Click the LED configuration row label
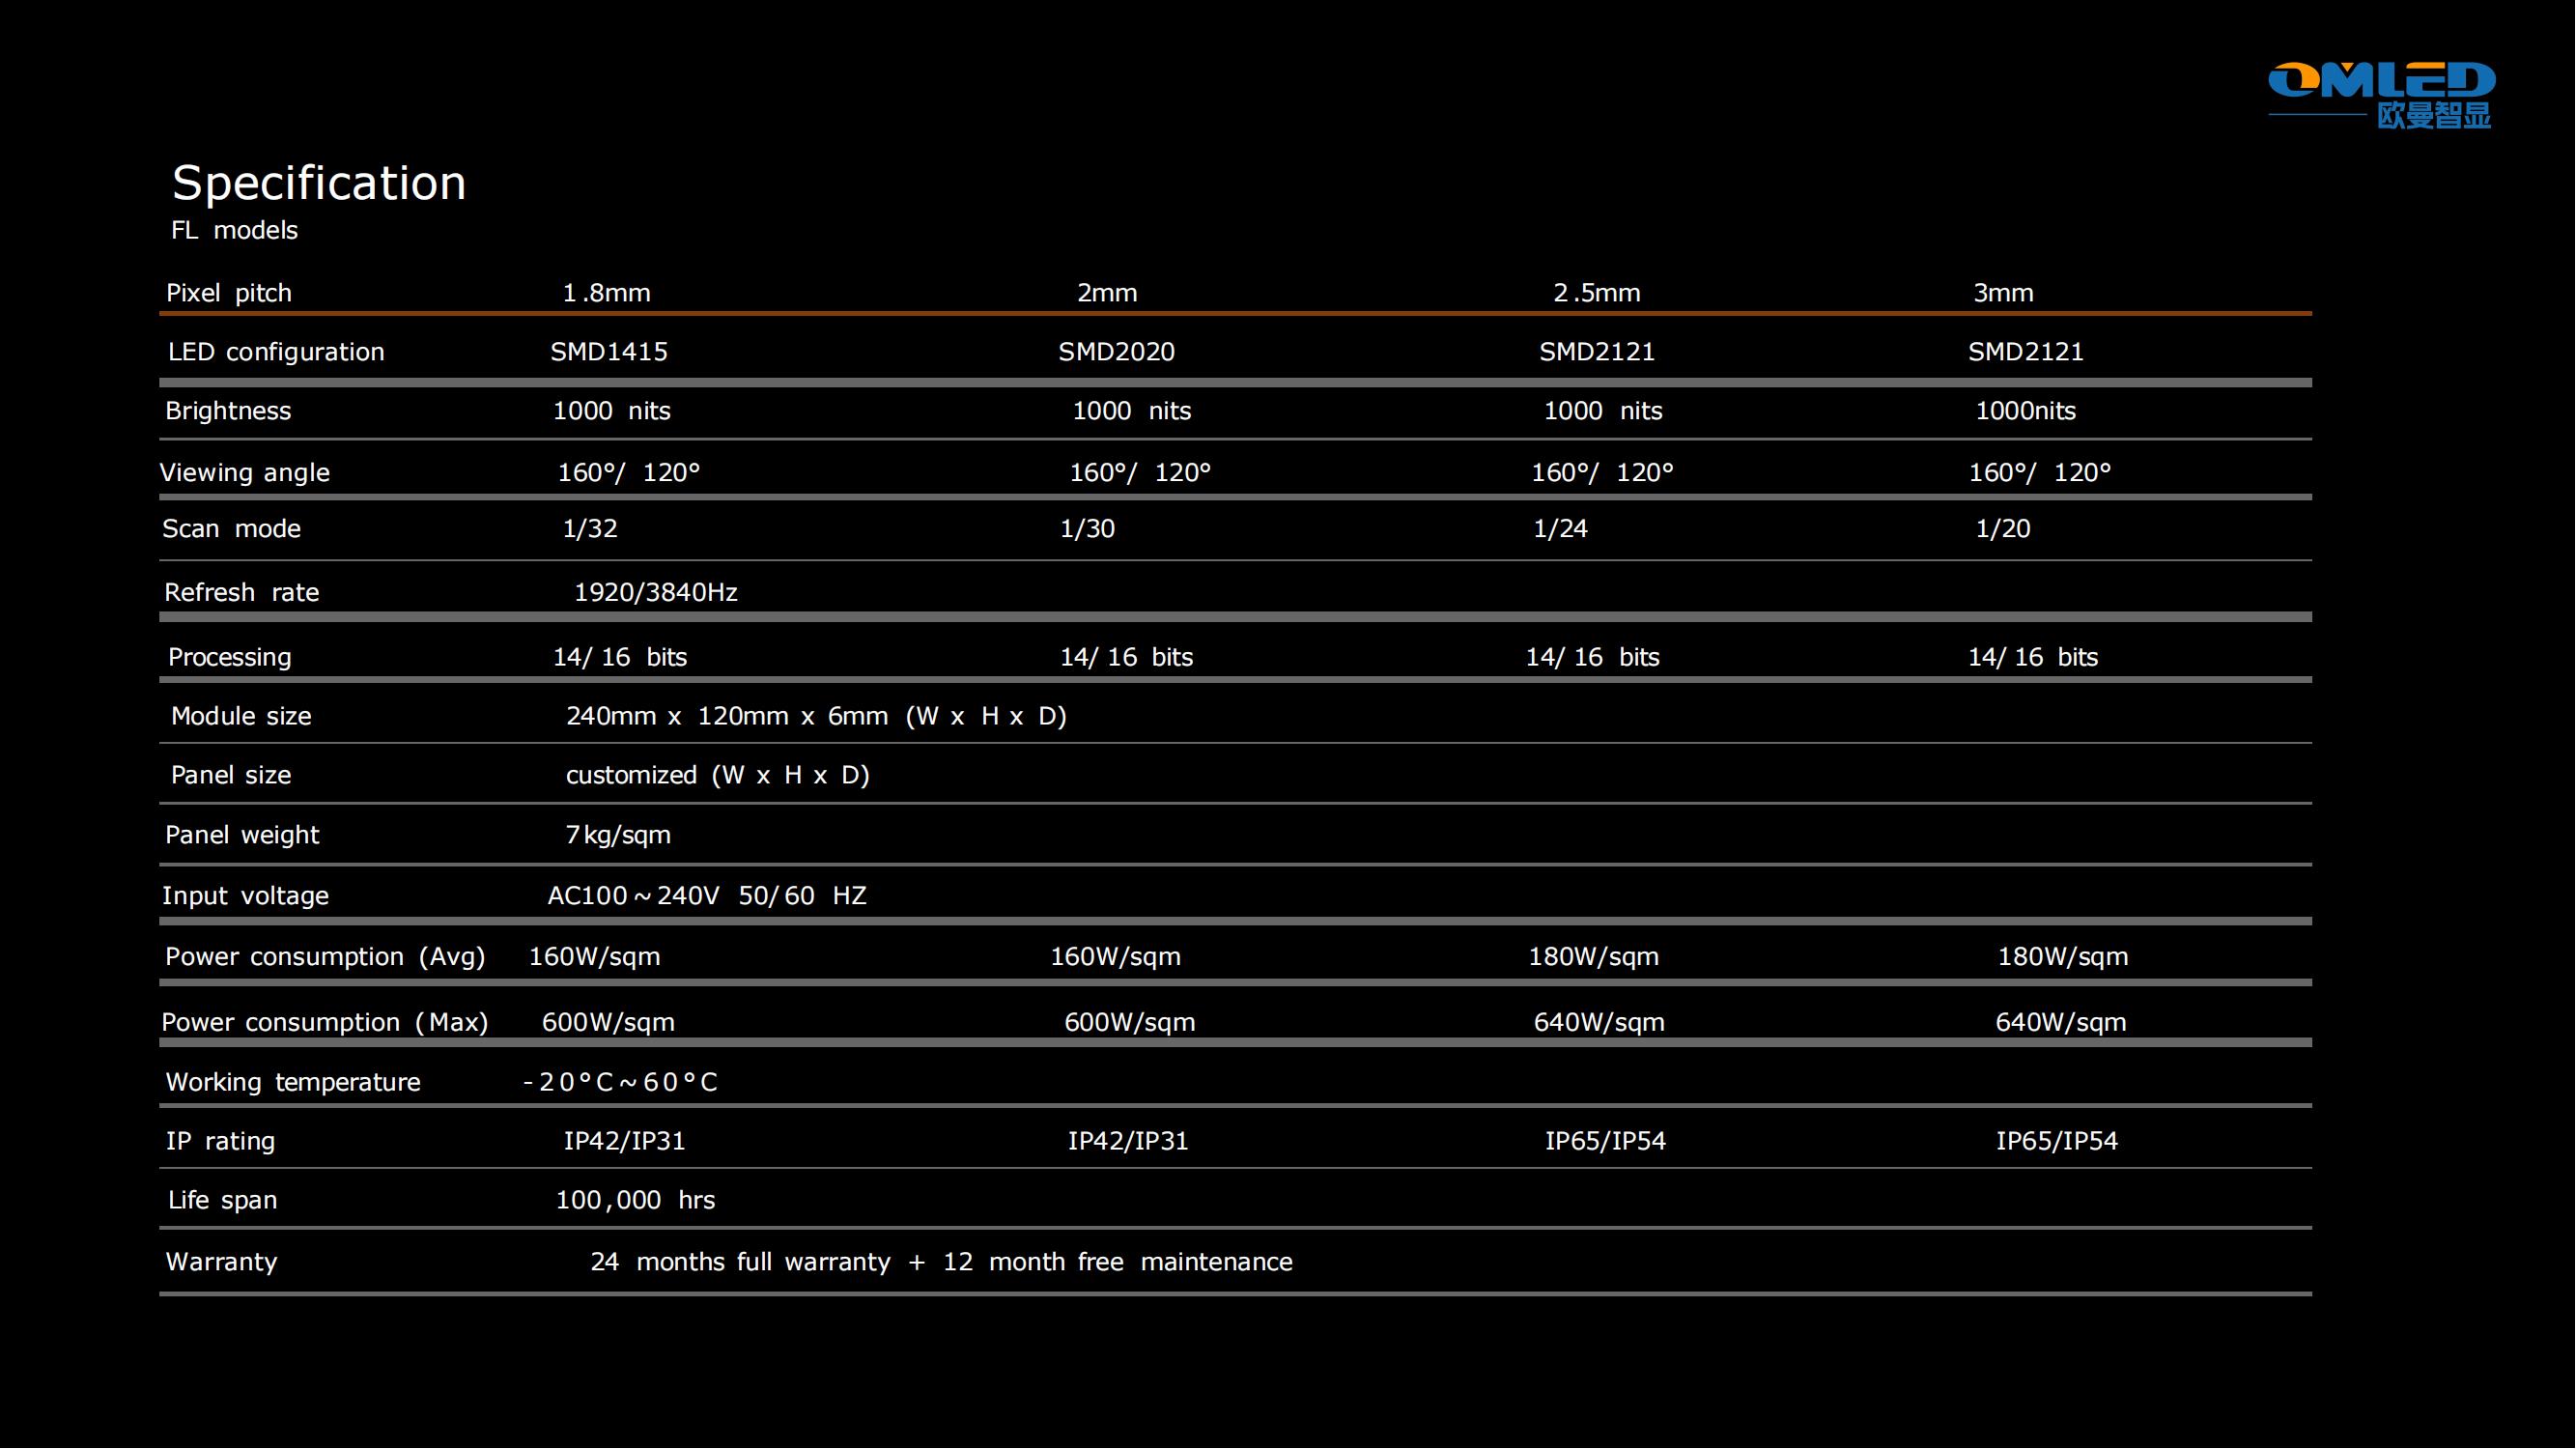This screenshot has height=1449, width=2576. tap(276, 352)
